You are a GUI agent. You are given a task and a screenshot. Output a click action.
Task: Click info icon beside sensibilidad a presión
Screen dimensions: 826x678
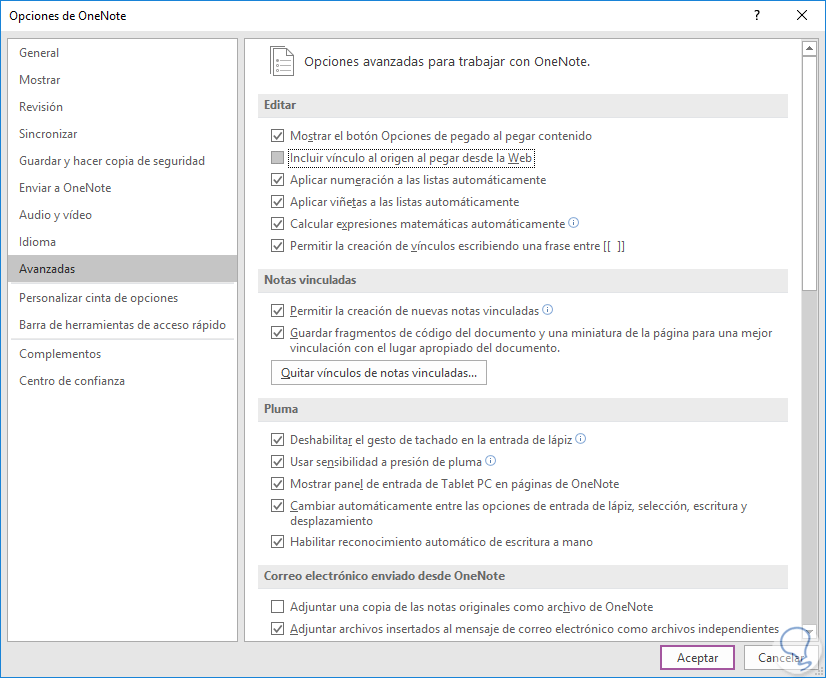pyautogui.click(x=490, y=461)
